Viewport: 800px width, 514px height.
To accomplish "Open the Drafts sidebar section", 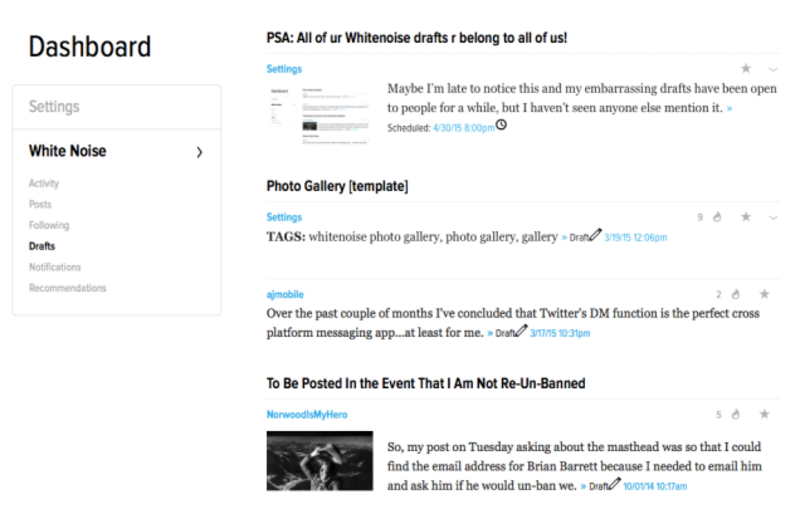I will click(x=42, y=246).
